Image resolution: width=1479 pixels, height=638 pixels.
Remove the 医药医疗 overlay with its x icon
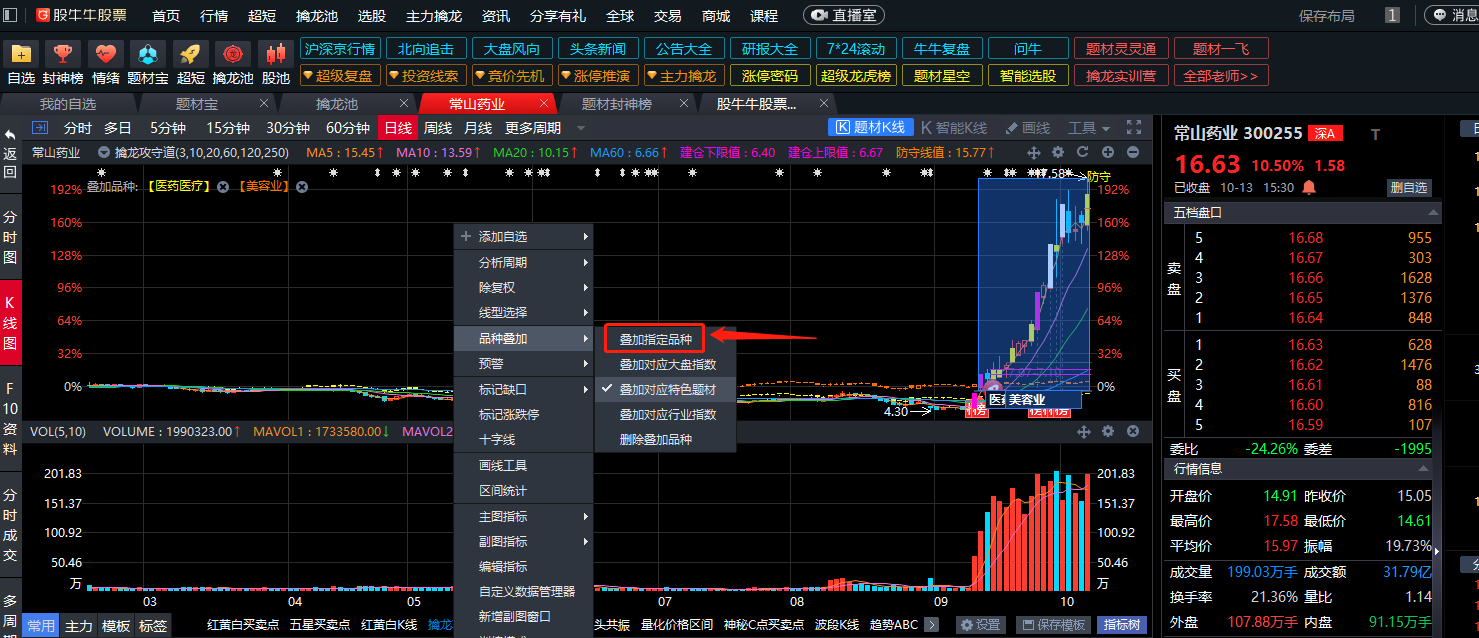[x=223, y=186]
